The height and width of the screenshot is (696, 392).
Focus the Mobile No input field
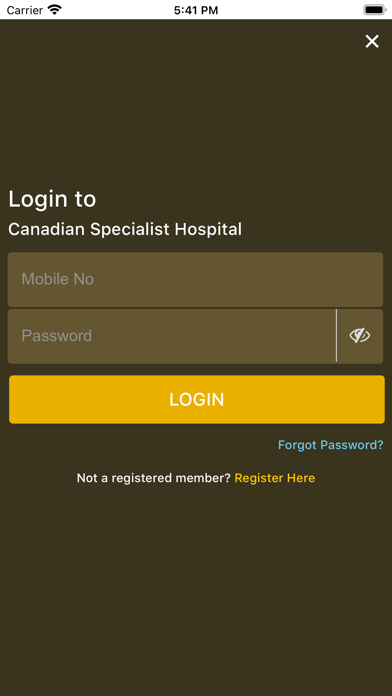pos(195,279)
